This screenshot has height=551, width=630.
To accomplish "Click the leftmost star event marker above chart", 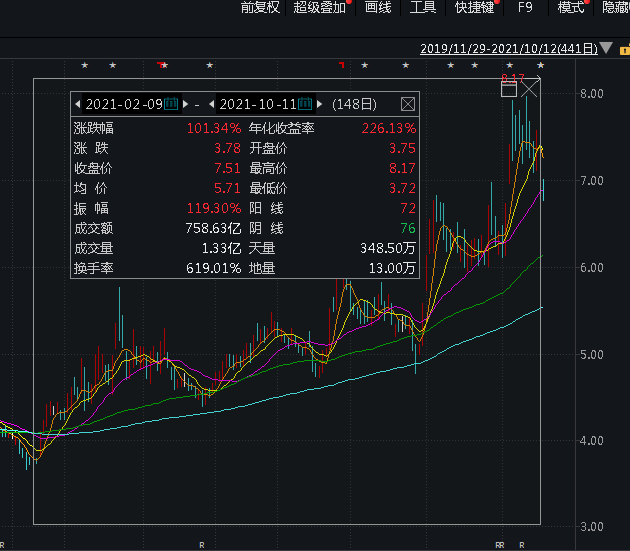I will (85, 66).
